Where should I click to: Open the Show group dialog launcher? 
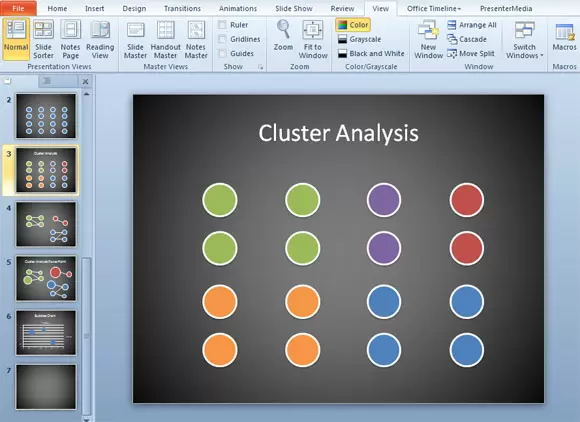(261, 67)
